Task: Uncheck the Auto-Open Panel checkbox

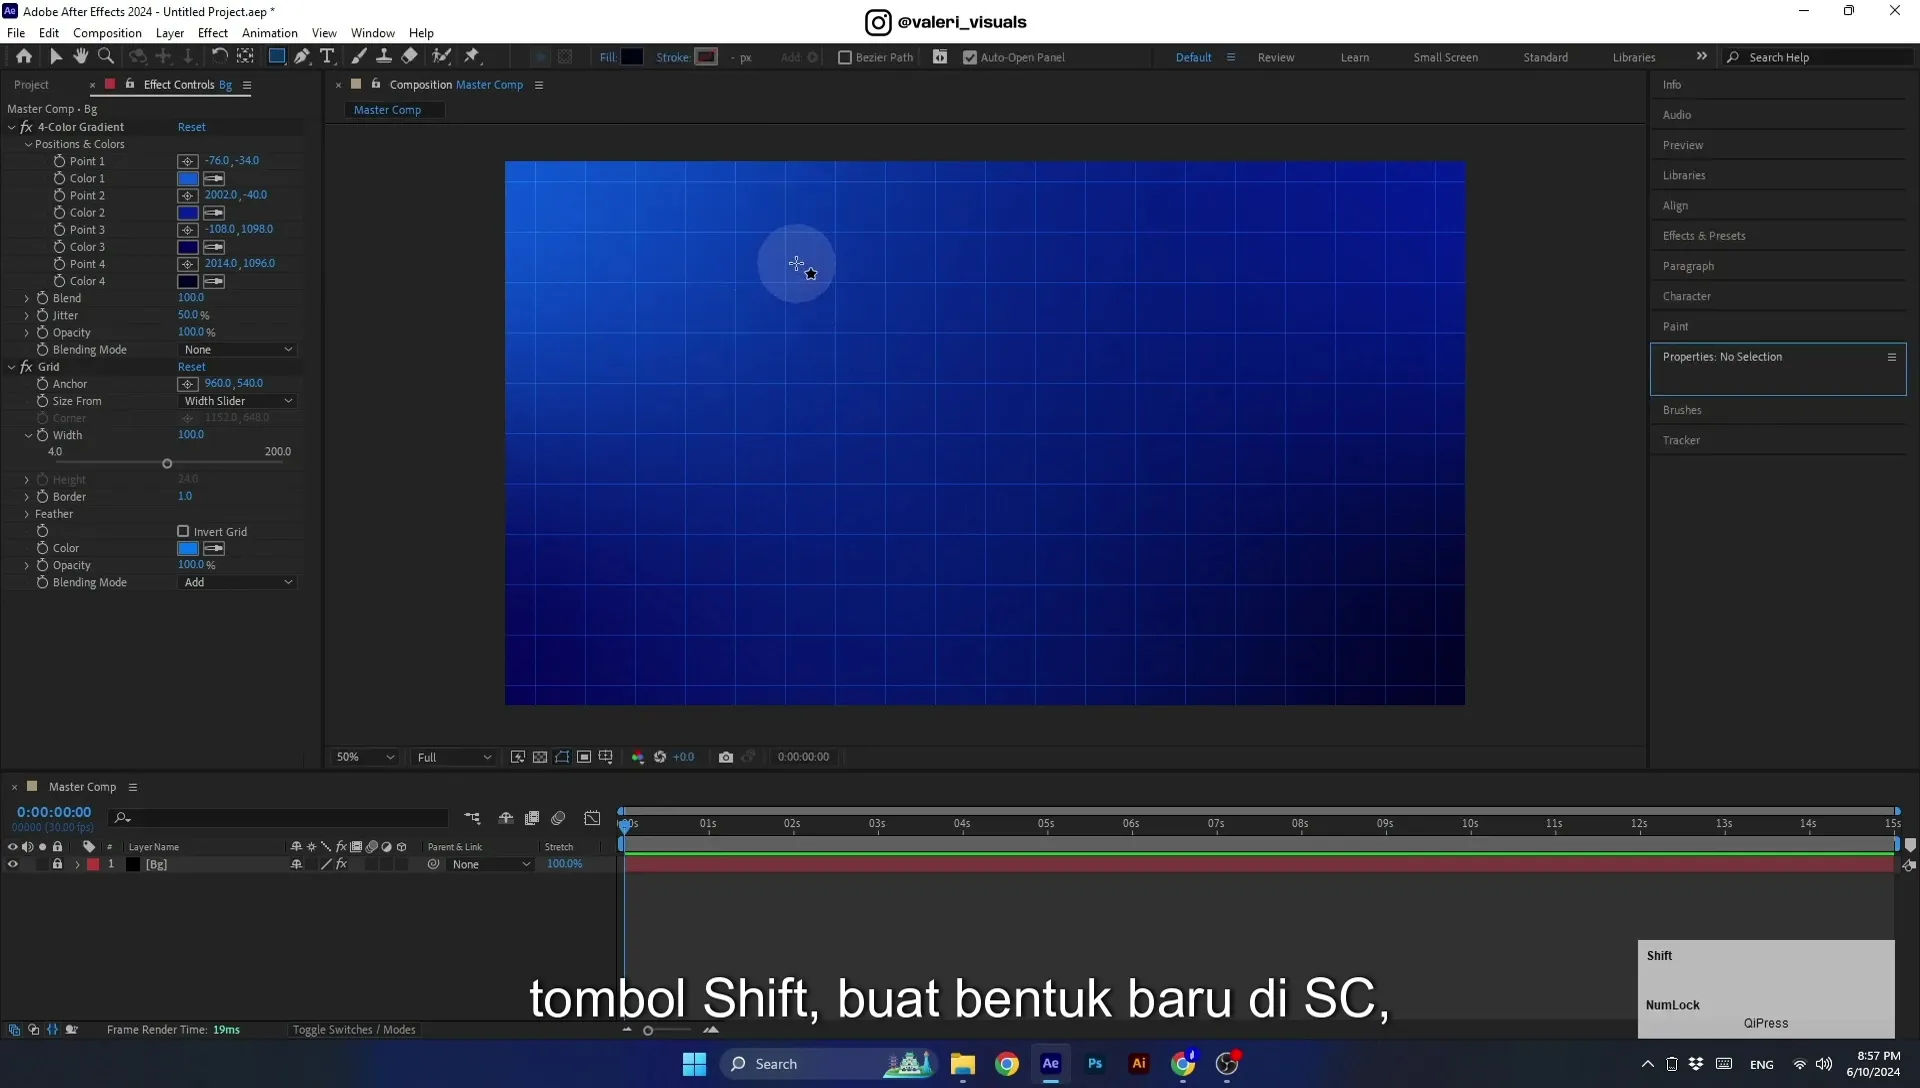Action: (969, 58)
